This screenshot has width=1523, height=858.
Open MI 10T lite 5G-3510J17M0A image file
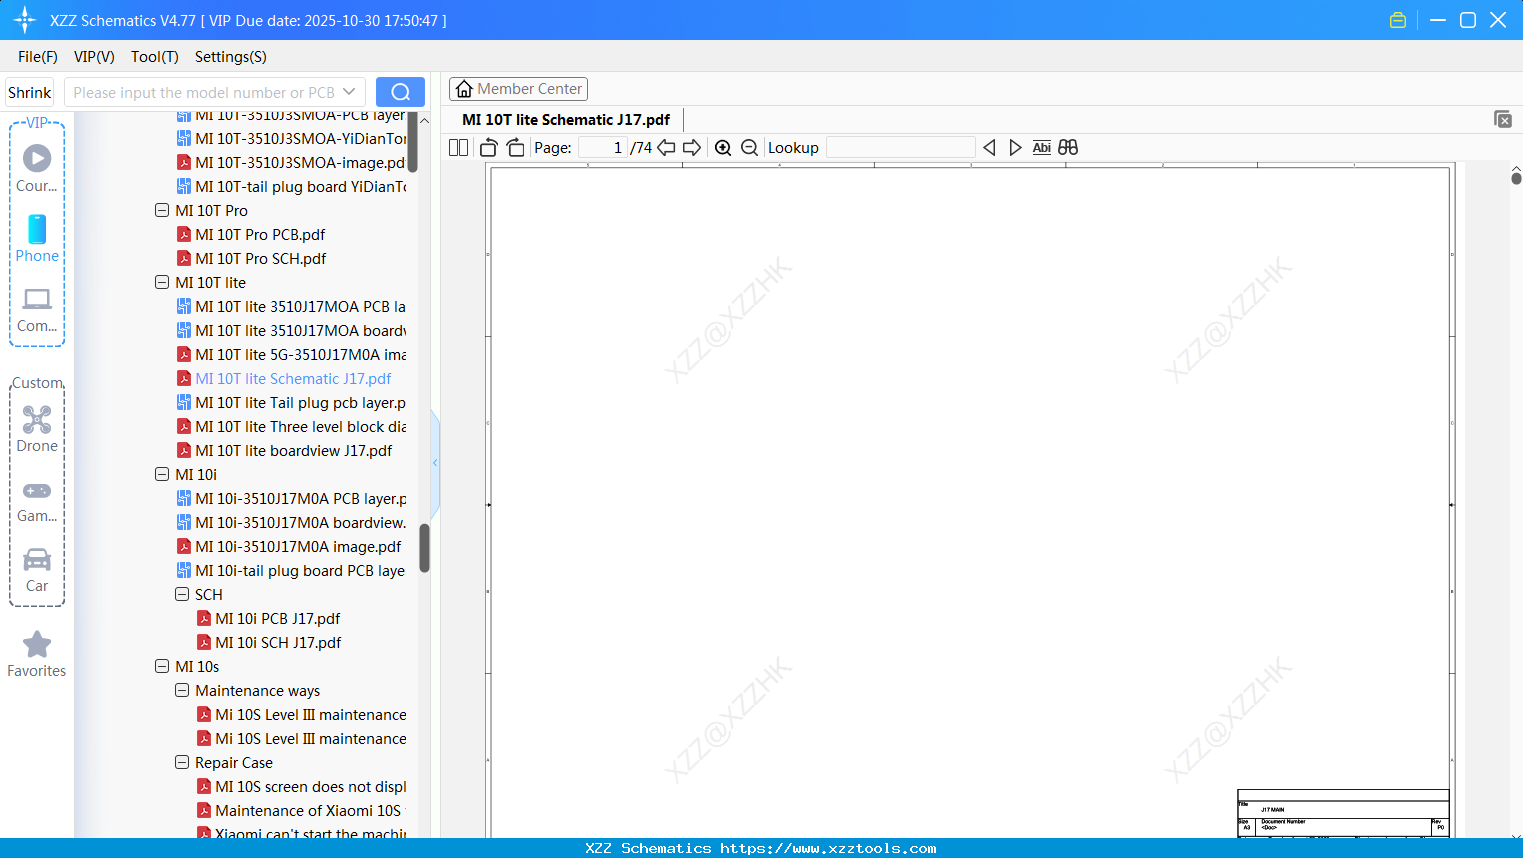pos(291,355)
